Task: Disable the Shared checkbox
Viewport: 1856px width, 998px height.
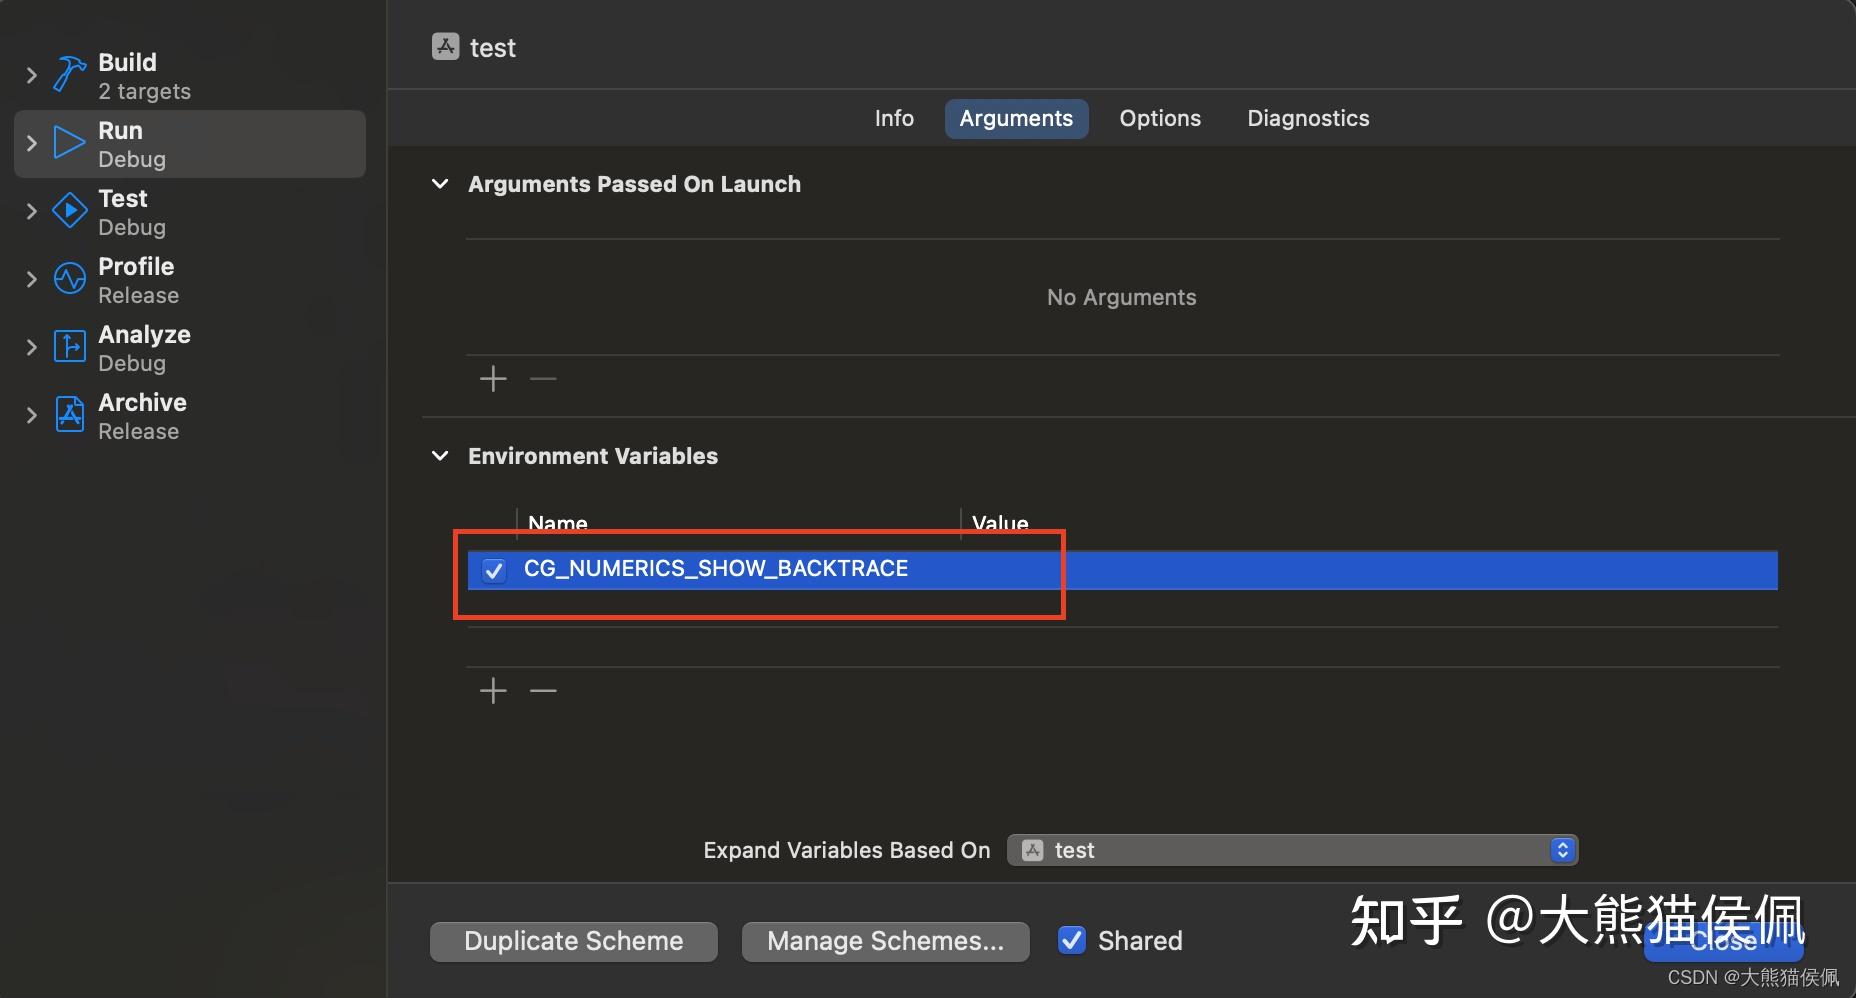Action: (x=1071, y=940)
